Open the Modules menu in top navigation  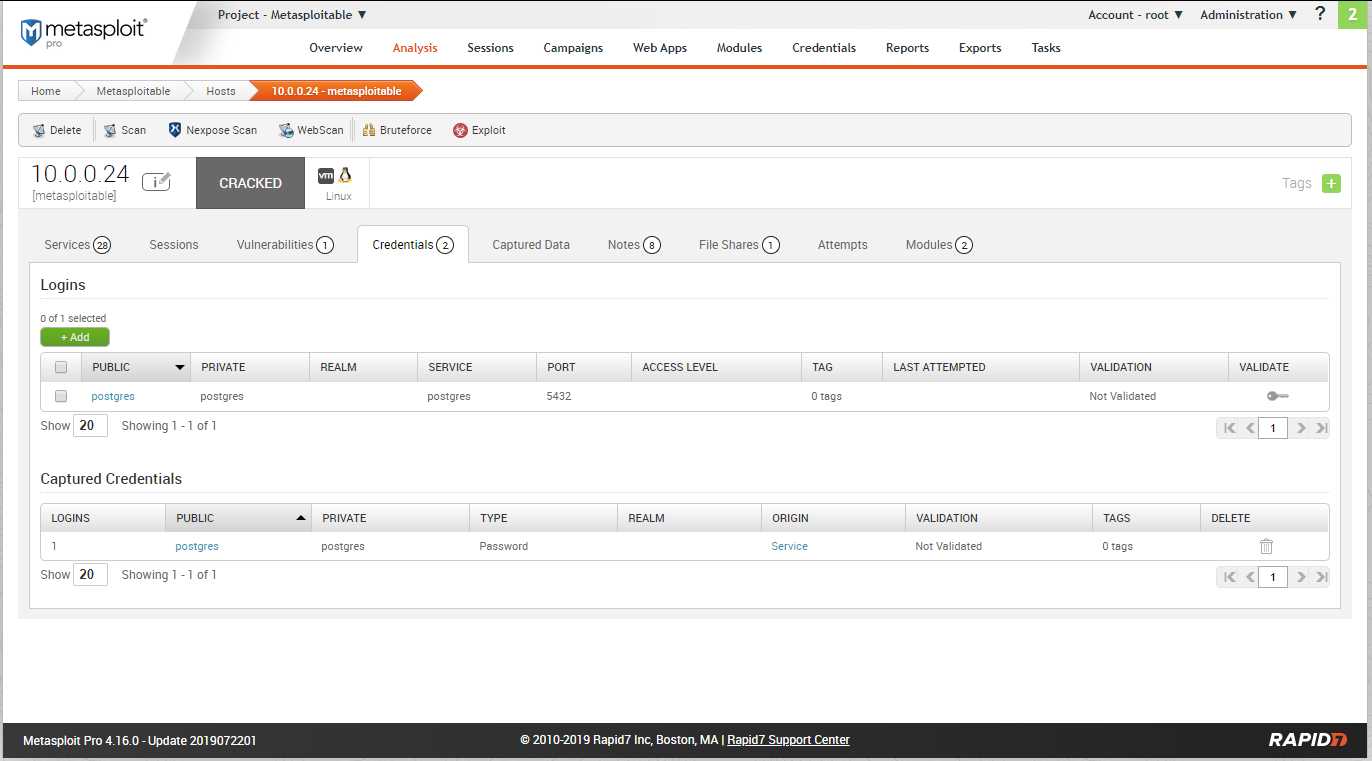[x=739, y=48]
